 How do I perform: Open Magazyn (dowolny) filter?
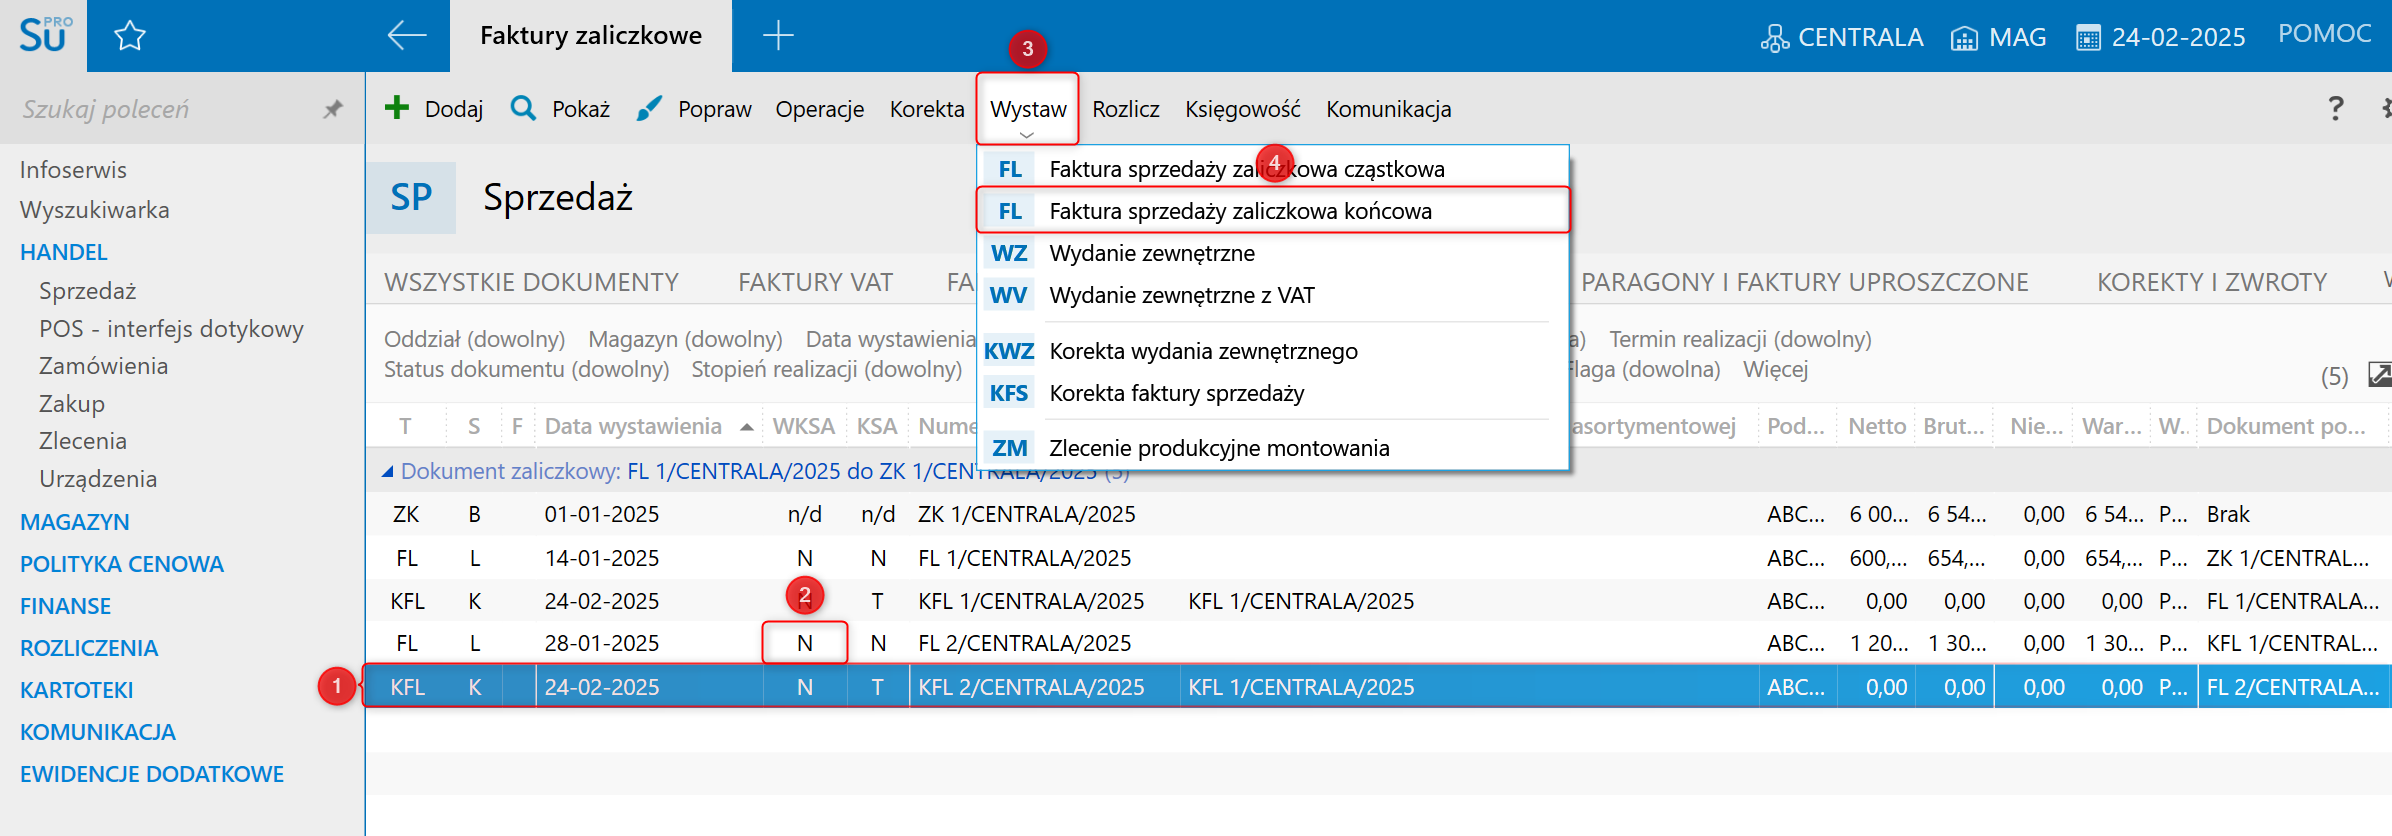685,339
